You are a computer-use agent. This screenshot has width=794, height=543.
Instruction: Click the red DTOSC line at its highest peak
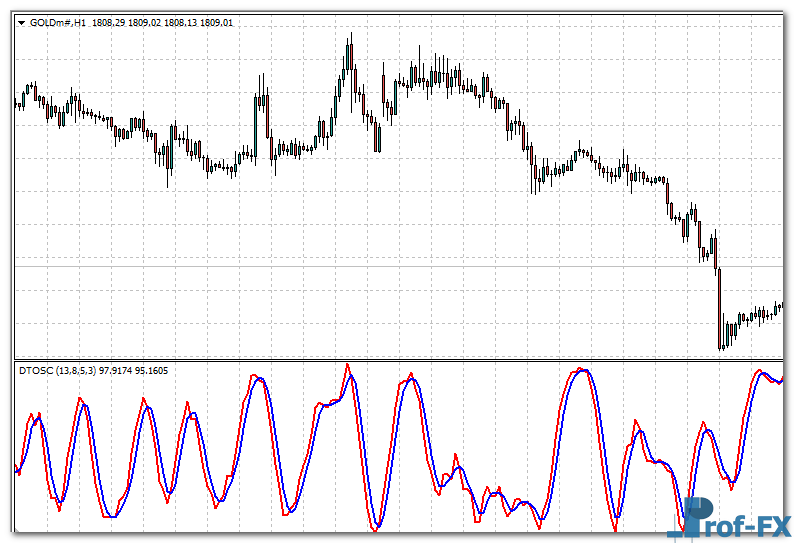(348, 365)
